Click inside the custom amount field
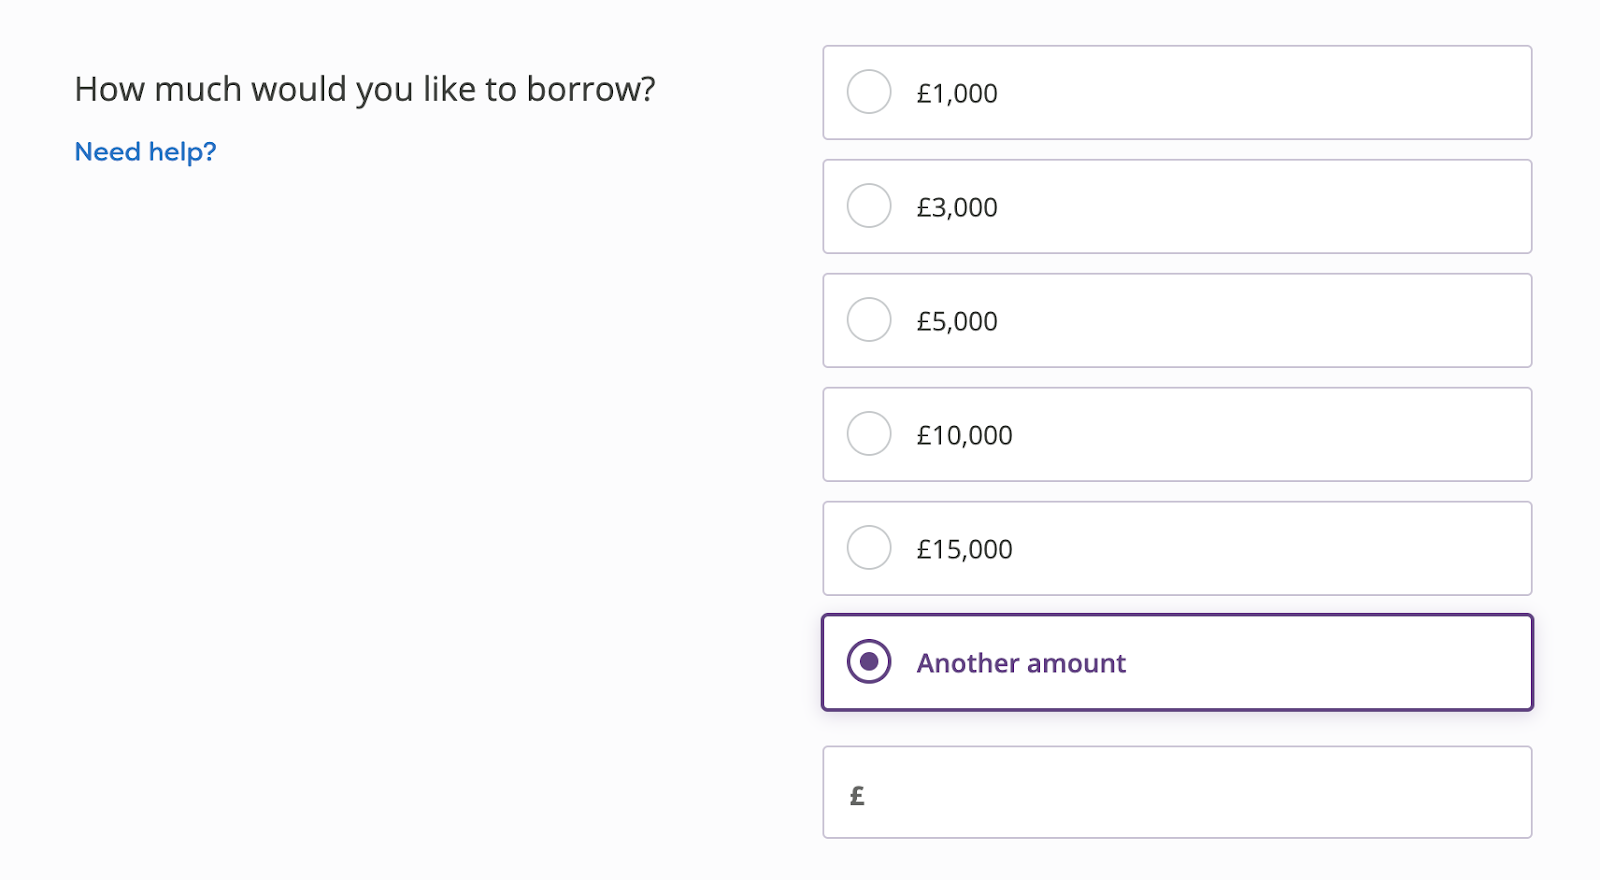The height and width of the screenshot is (880, 1600). click(x=1177, y=792)
